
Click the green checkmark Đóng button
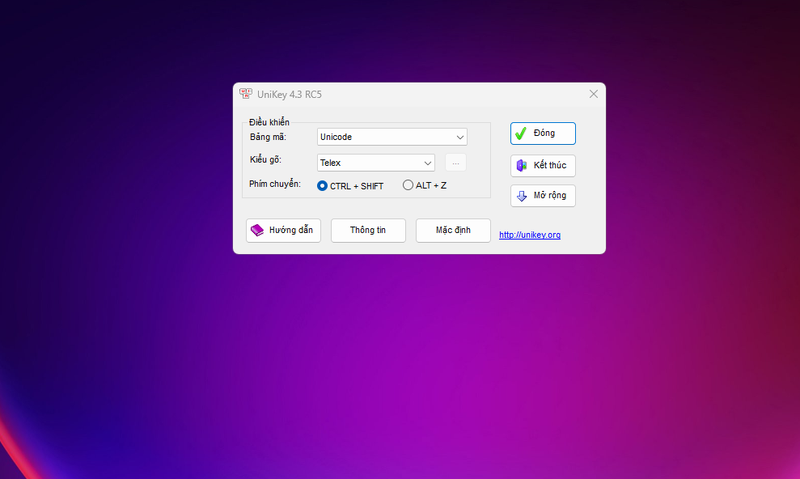pos(543,133)
